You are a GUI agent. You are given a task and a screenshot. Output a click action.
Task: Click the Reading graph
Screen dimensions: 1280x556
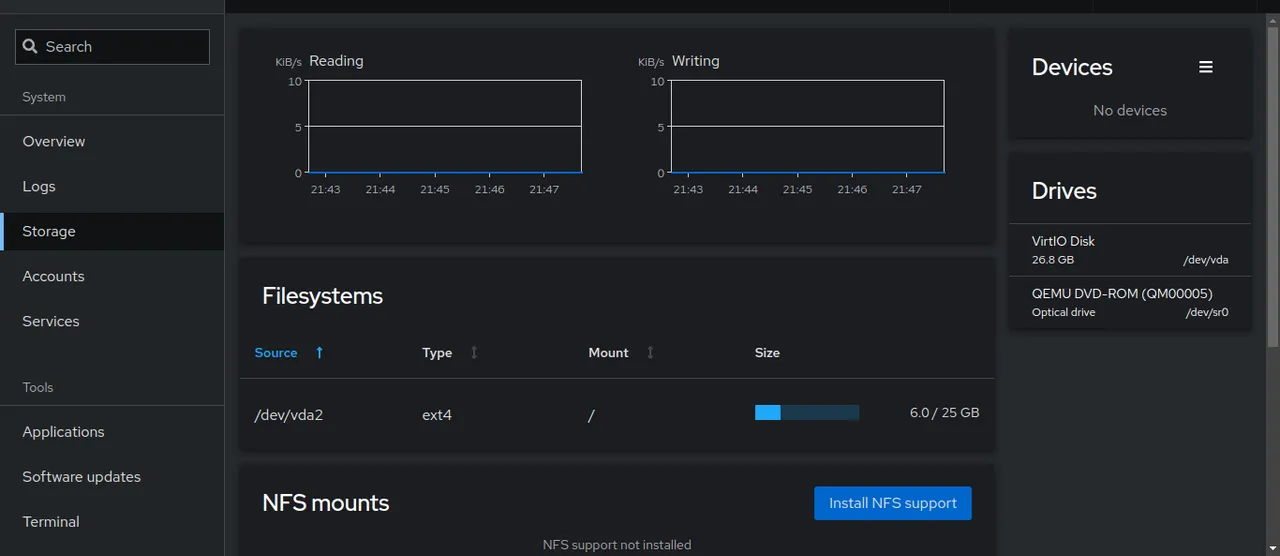click(x=445, y=127)
